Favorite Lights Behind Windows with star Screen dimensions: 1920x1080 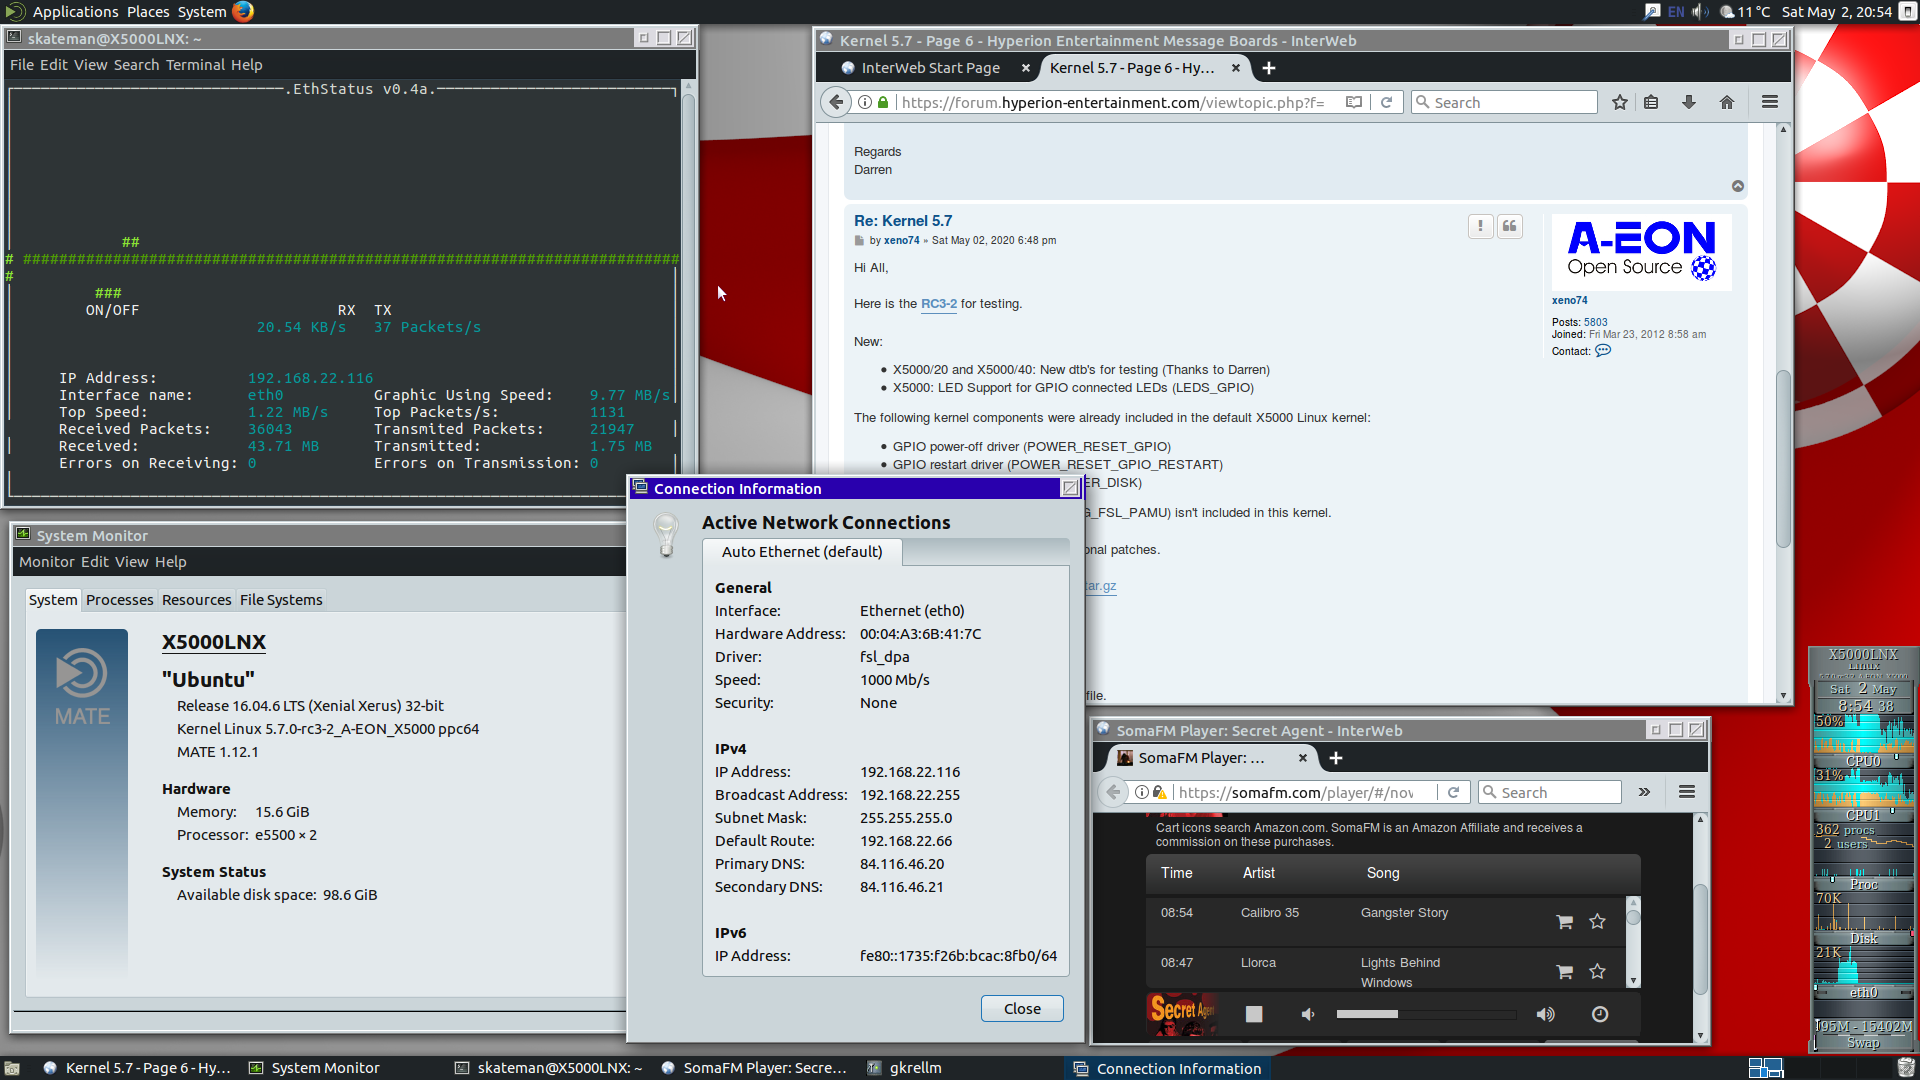1597,971
